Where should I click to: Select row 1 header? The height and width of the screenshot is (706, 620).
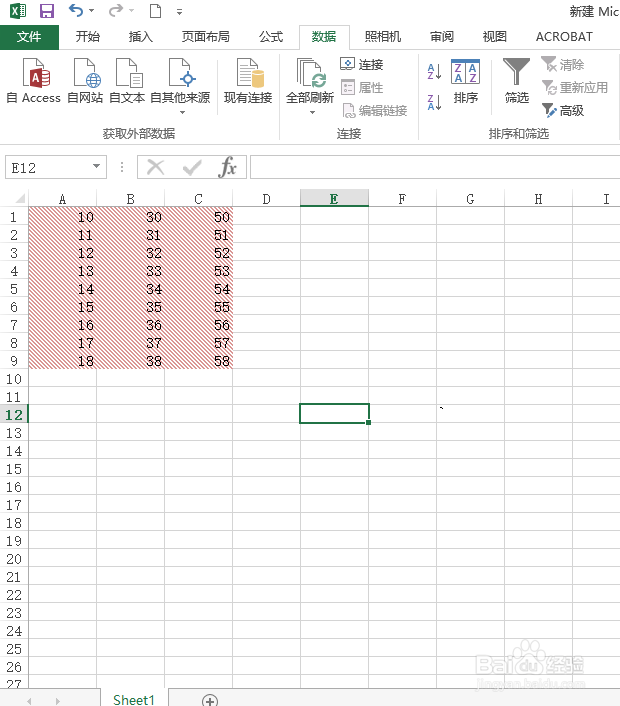coord(14,217)
